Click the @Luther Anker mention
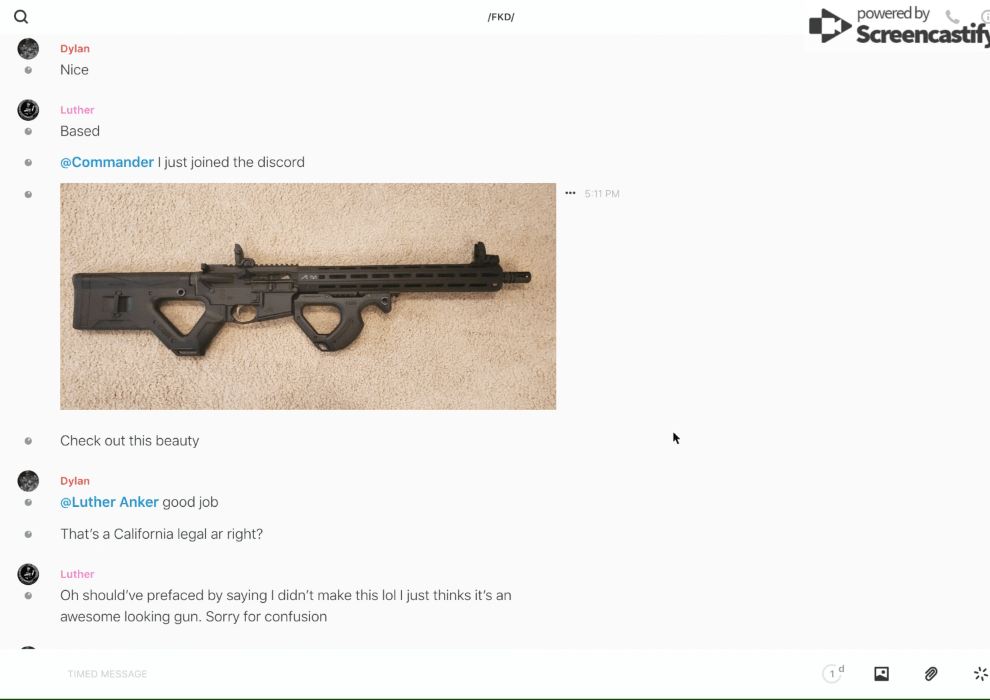The image size is (990, 700). (x=109, y=502)
